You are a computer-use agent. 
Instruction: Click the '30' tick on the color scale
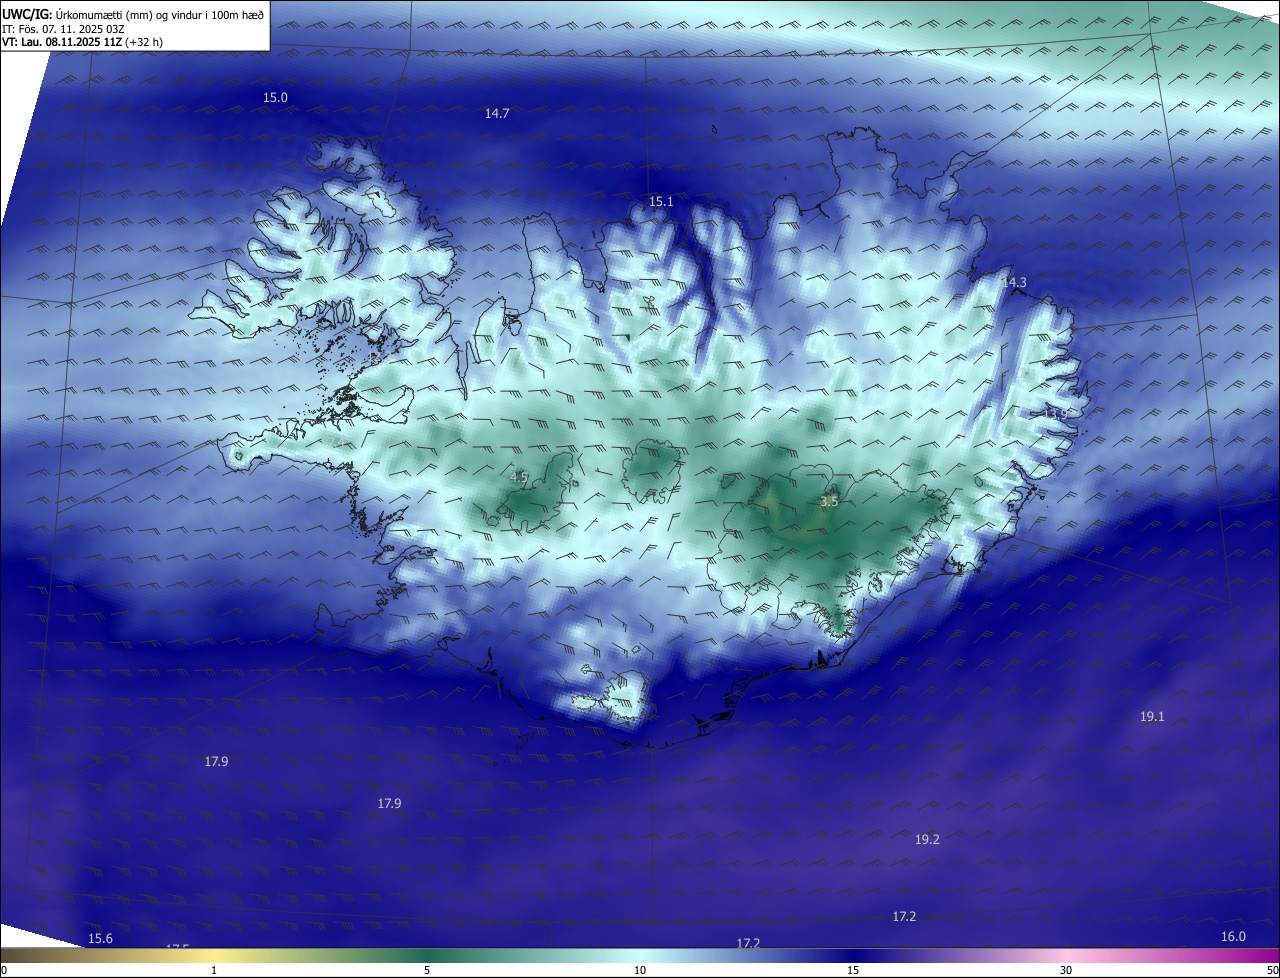tap(1066, 970)
